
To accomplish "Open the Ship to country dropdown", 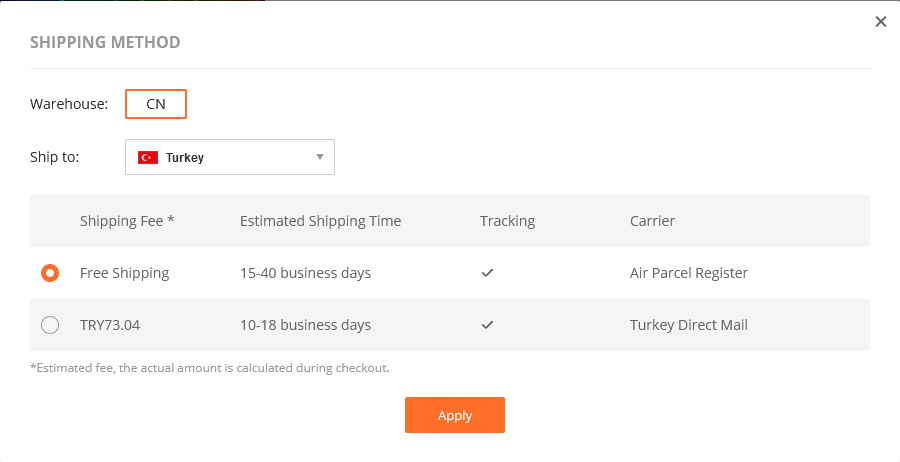I will tap(229, 157).
